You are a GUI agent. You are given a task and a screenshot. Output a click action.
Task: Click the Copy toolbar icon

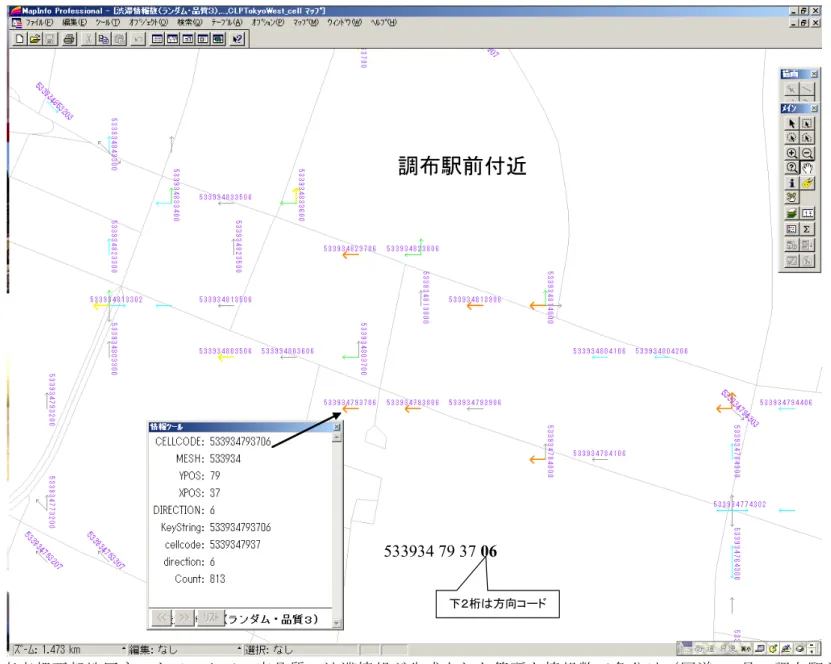104,39
